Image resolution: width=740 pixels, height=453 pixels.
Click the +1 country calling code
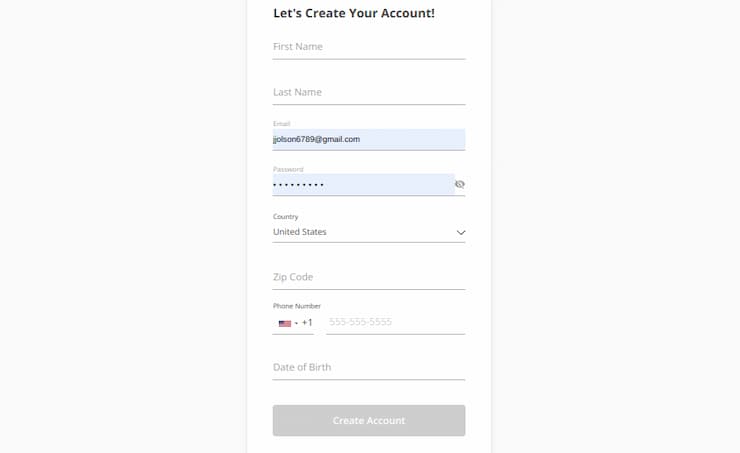pyautogui.click(x=308, y=323)
